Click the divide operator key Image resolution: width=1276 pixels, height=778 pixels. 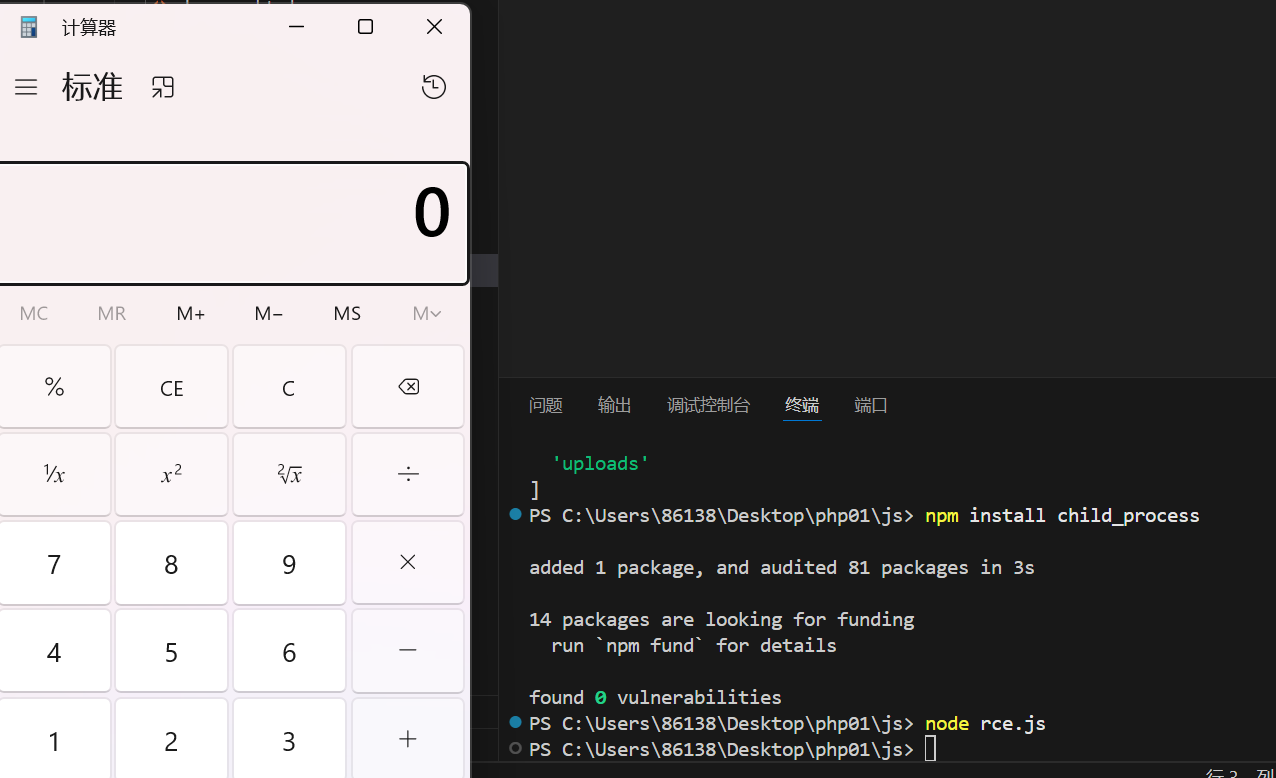click(408, 474)
